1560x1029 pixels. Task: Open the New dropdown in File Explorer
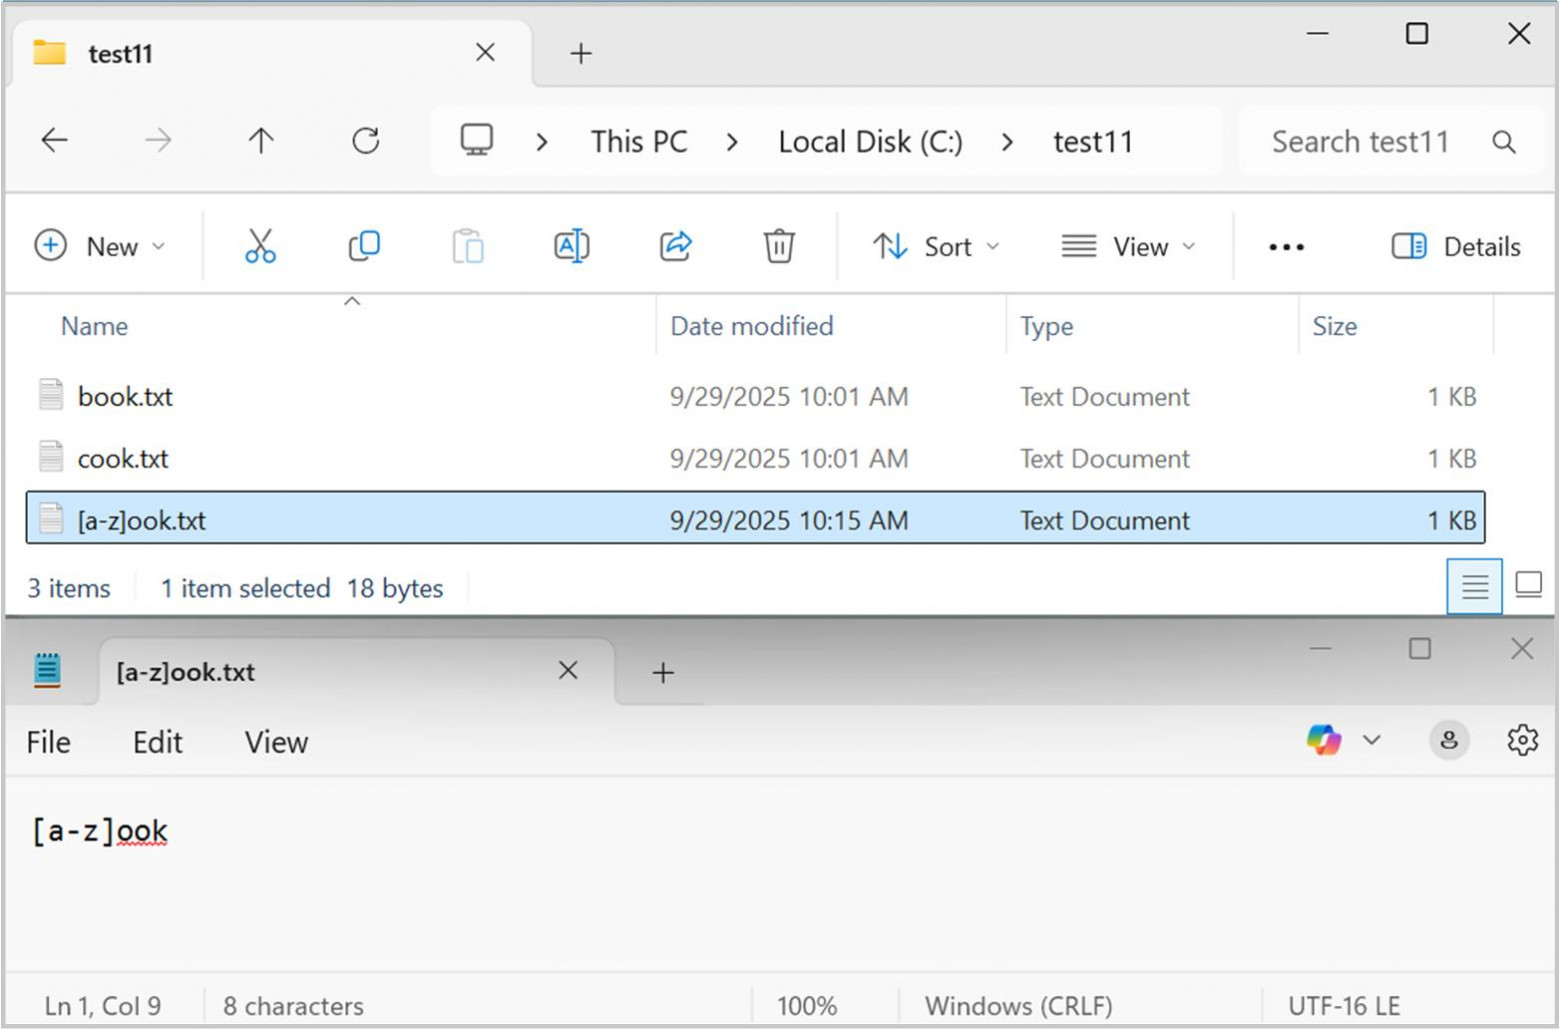[100, 246]
